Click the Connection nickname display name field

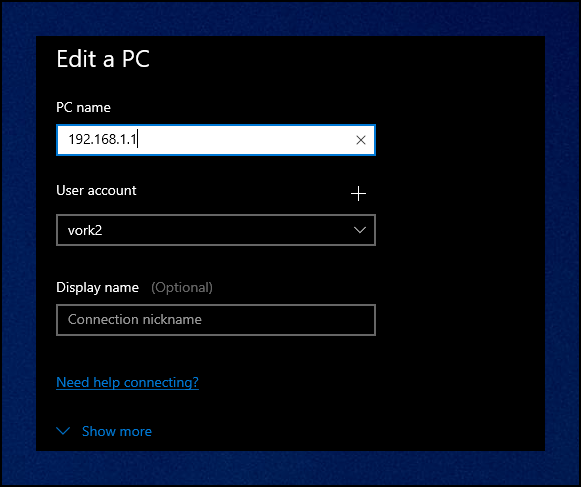click(216, 320)
